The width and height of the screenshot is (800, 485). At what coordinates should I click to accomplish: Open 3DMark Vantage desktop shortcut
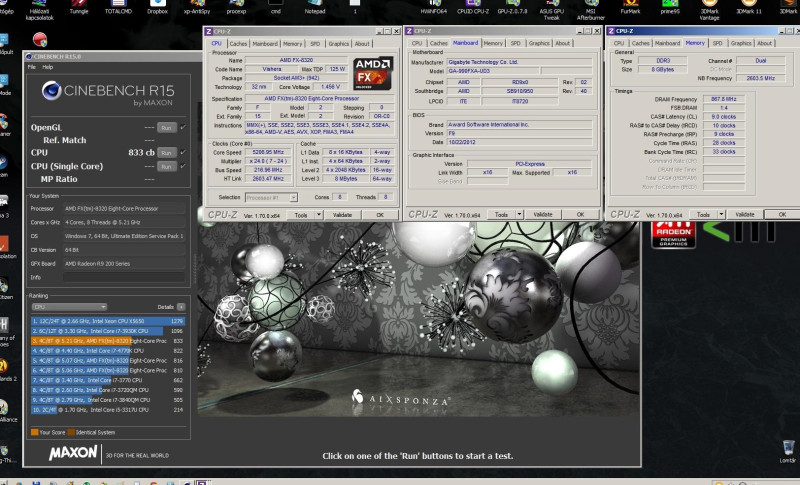pos(709,10)
